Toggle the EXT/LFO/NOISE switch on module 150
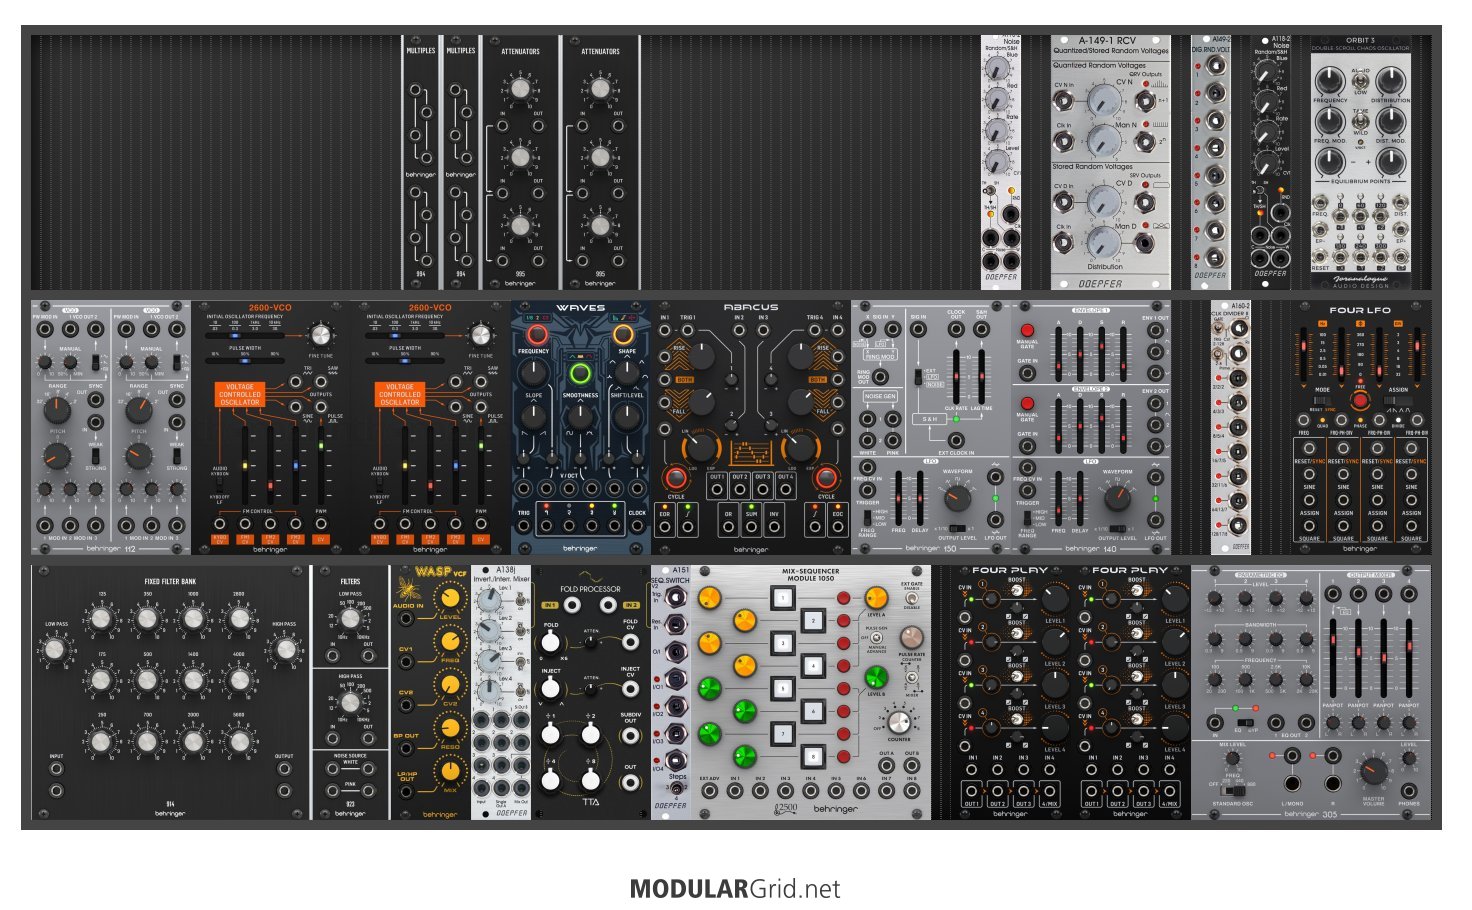The image size is (1472, 910). (919, 376)
